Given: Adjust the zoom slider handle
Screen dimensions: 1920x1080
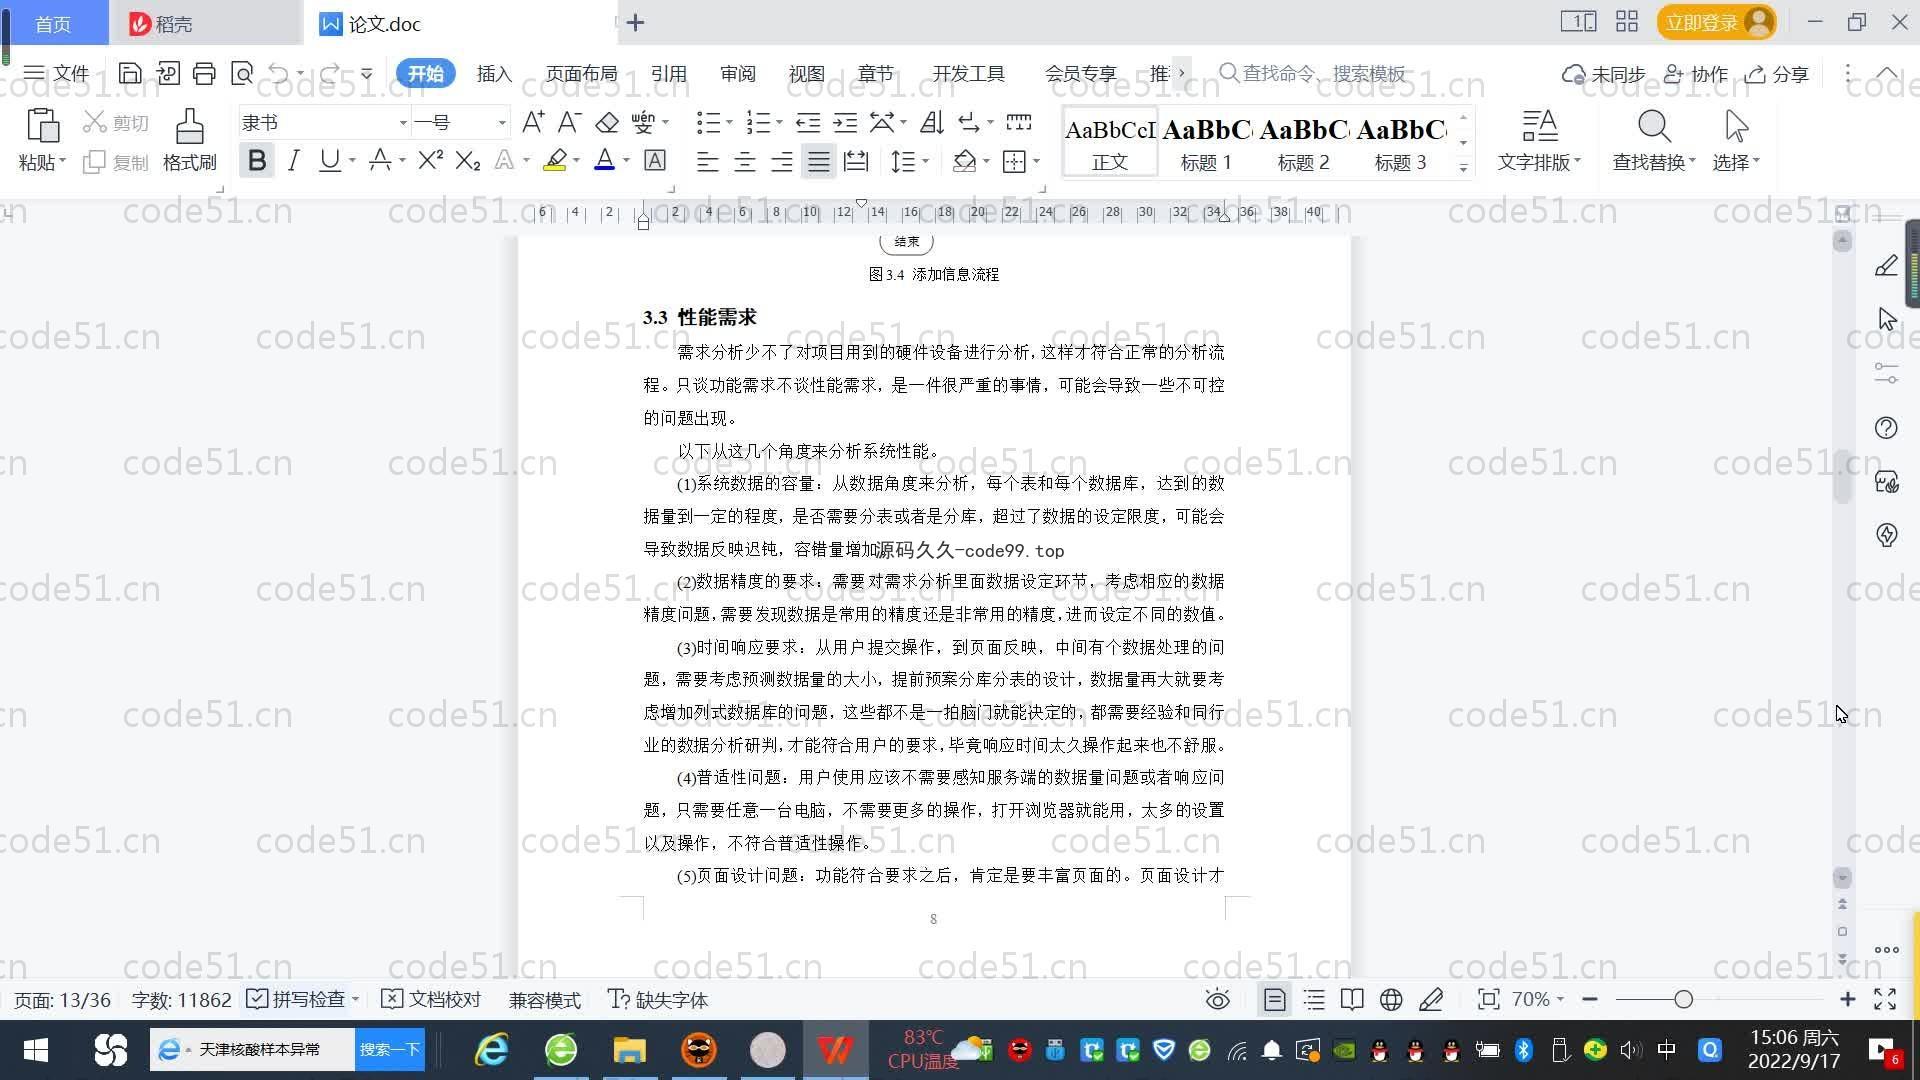Looking at the screenshot, I should click(x=1683, y=999).
